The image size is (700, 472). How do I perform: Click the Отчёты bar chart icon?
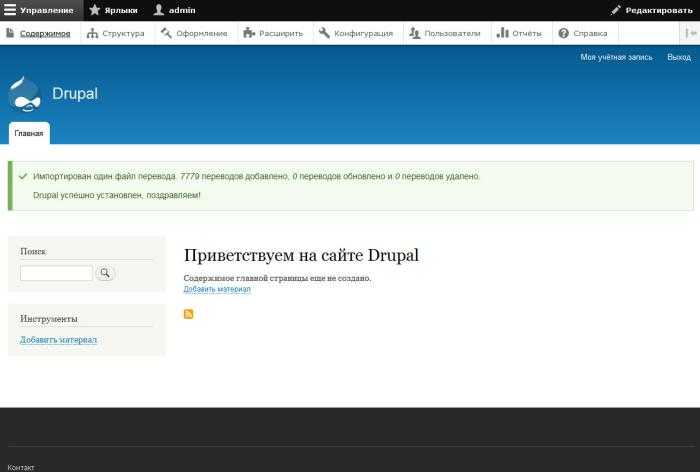(x=503, y=33)
